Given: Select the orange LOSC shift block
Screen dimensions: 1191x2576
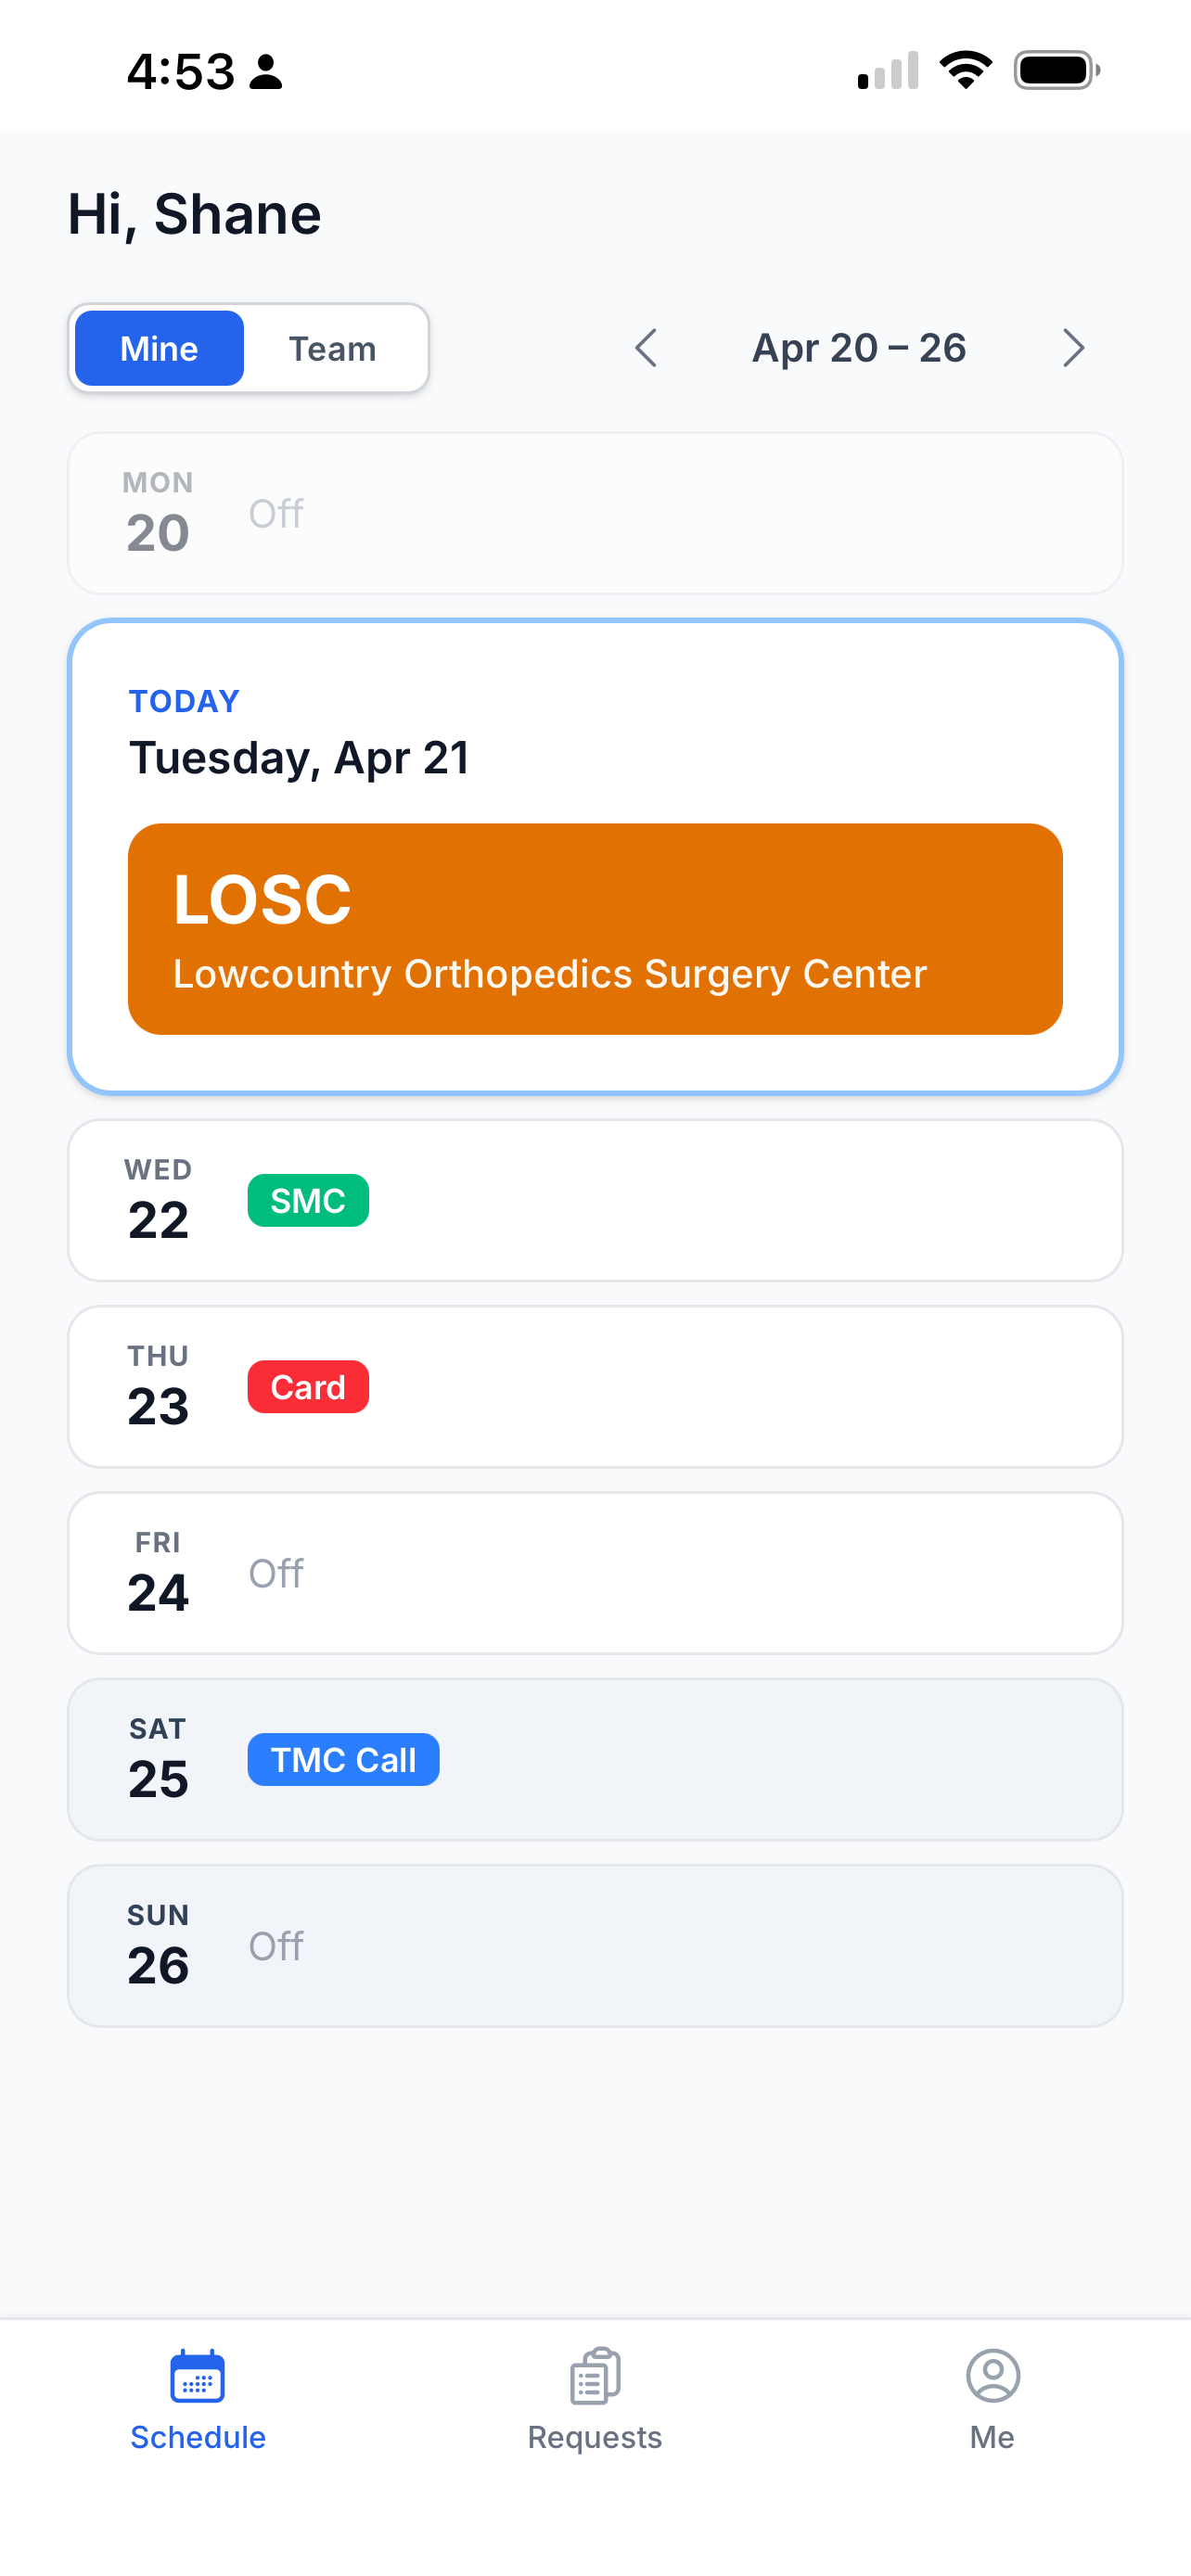Looking at the screenshot, I should coord(595,930).
